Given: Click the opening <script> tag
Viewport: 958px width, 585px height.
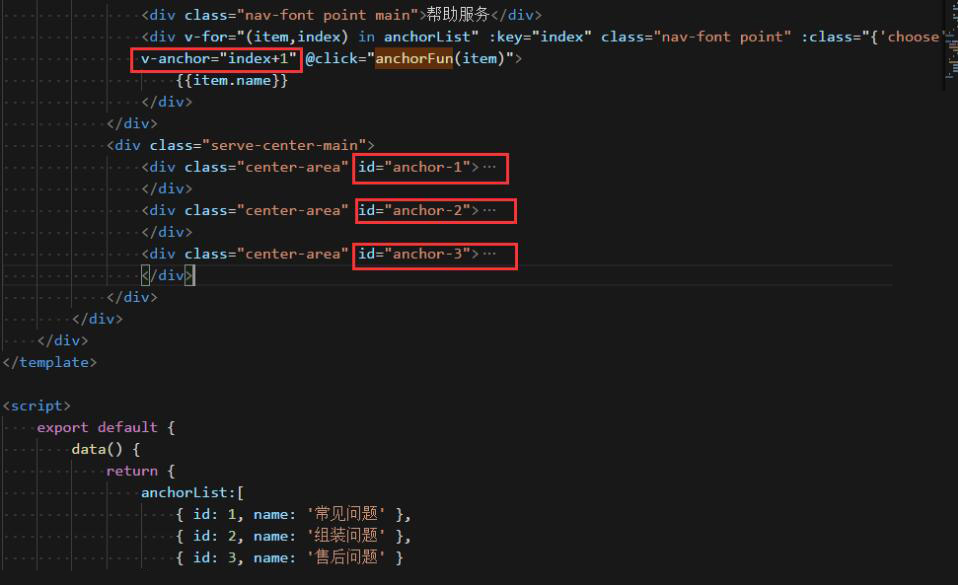Looking at the screenshot, I should pos(37,406).
